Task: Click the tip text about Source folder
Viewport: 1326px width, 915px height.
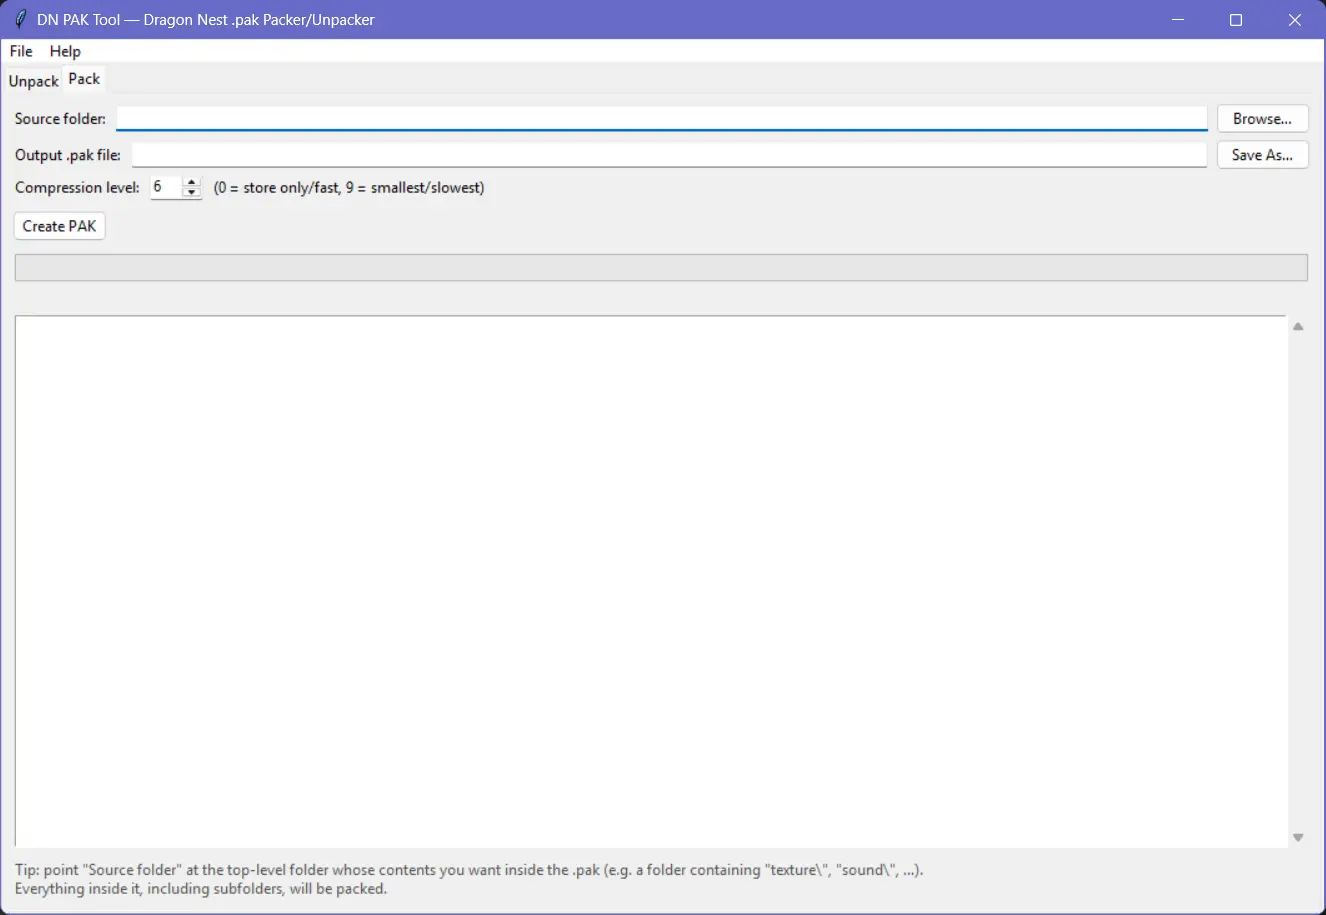Action: [469, 879]
